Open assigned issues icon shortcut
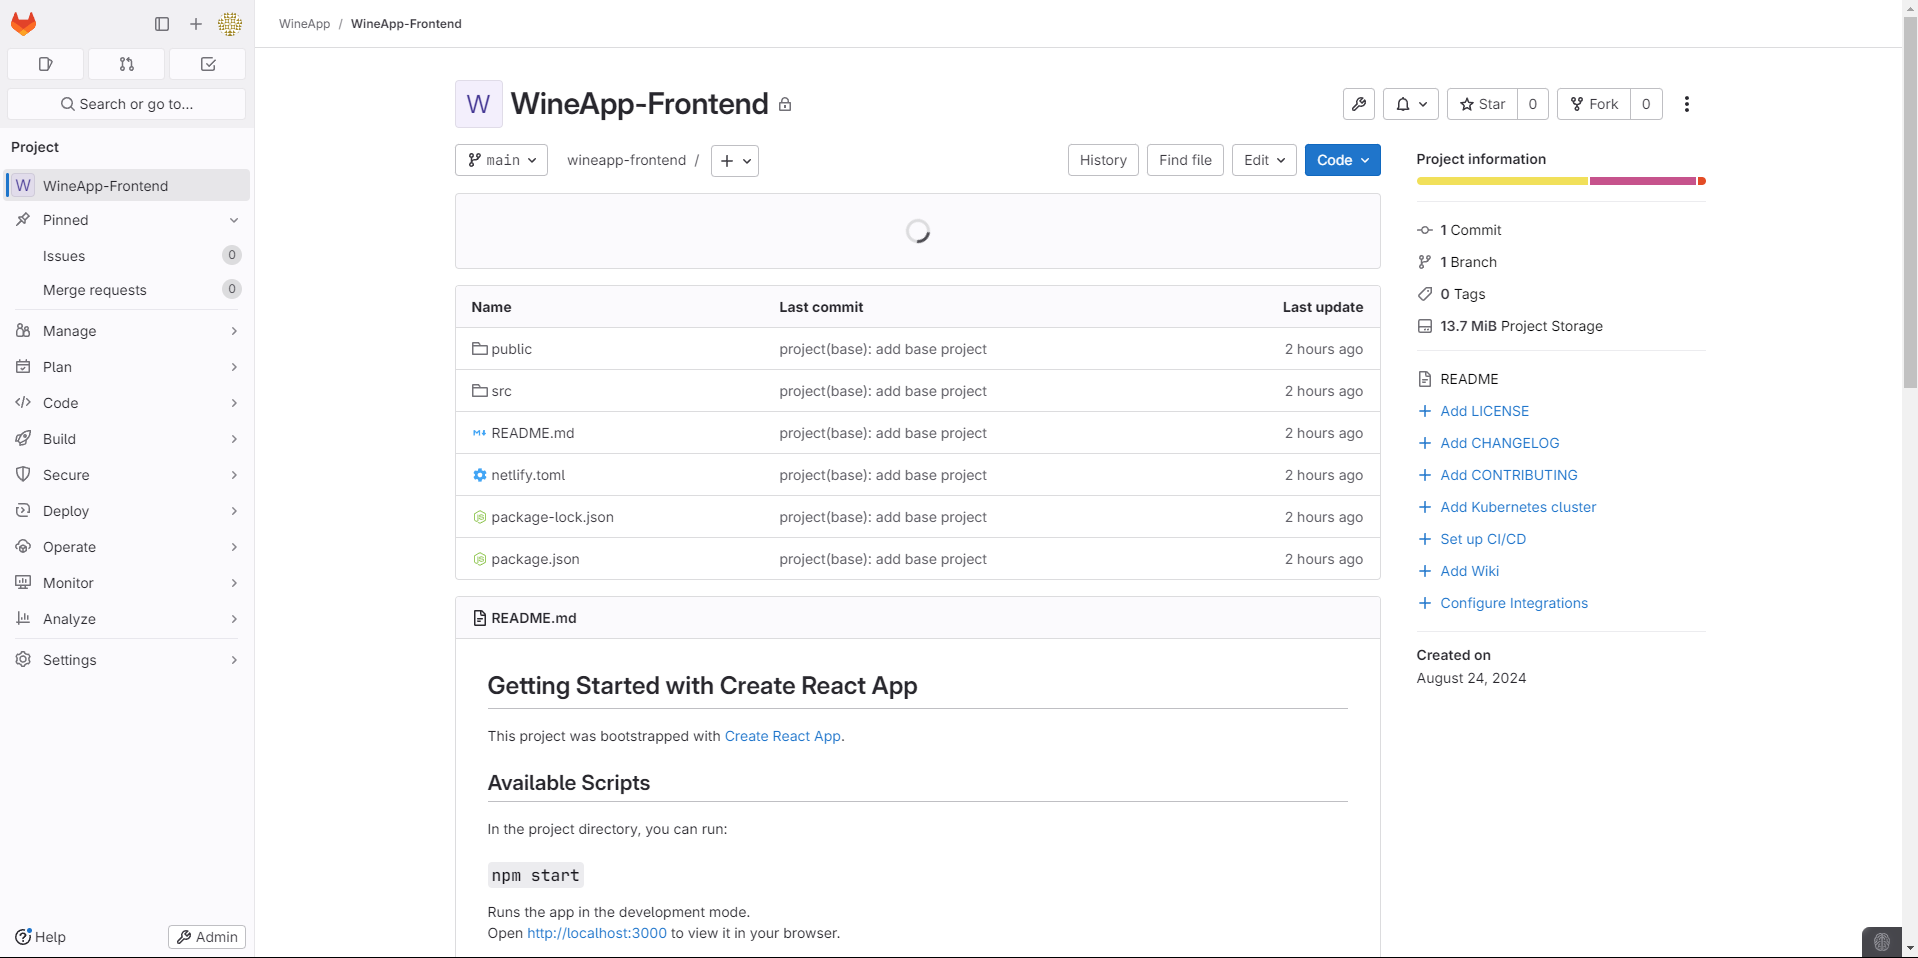Image resolution: width=1918 pixels, height=958 pixels. point(45,64)
